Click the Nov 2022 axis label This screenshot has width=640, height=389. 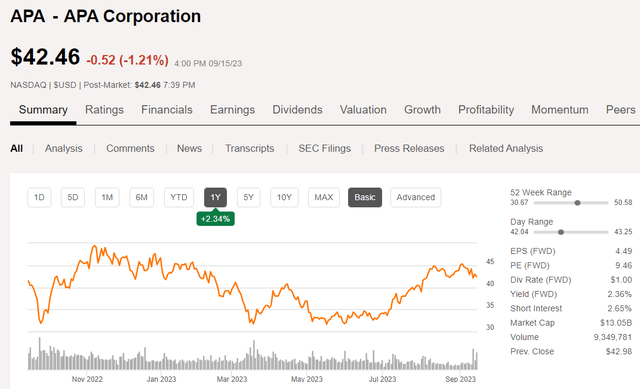(x=87, y=379)
